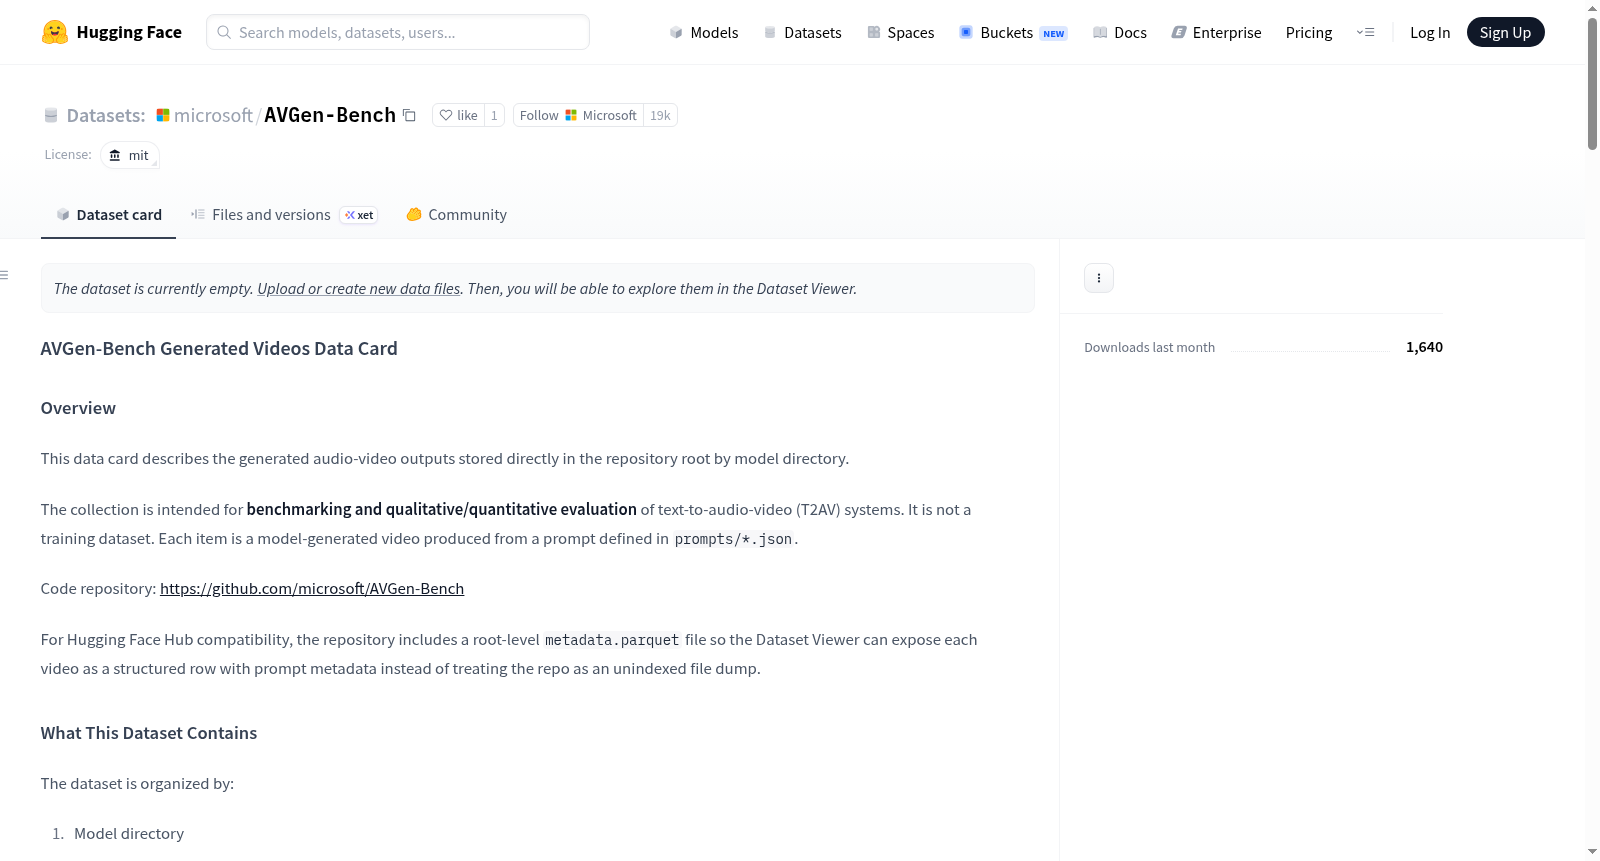Open Buckets in the top navigation
Image resolution: width=1600 pixels, height=861 pixels.
1013,32
